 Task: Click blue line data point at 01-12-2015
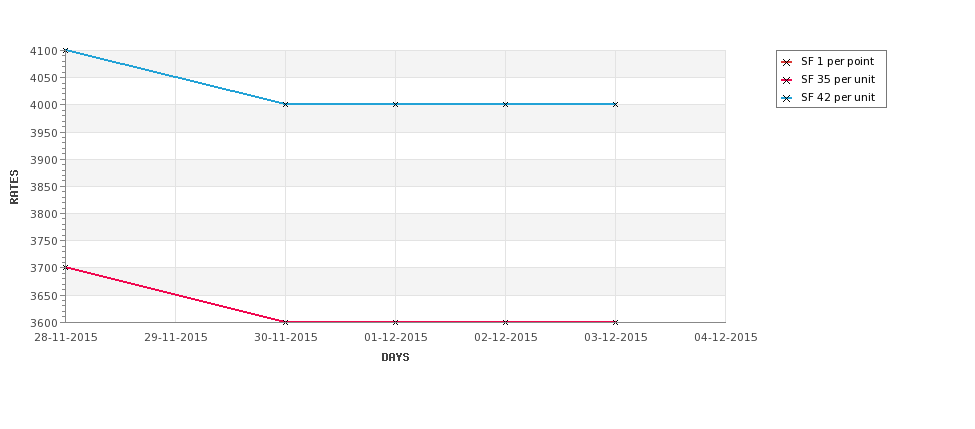tap(395, 104)
